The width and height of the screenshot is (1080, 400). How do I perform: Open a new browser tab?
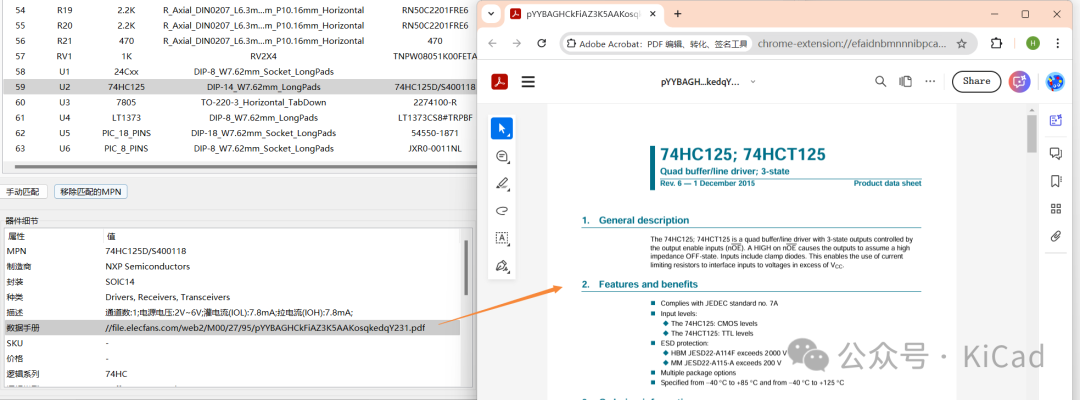[678, 14]
